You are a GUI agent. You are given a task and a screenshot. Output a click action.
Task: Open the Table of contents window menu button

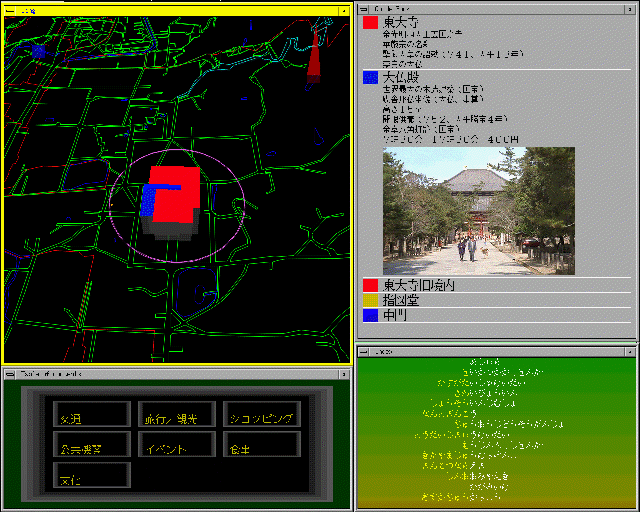pos(10,374)
